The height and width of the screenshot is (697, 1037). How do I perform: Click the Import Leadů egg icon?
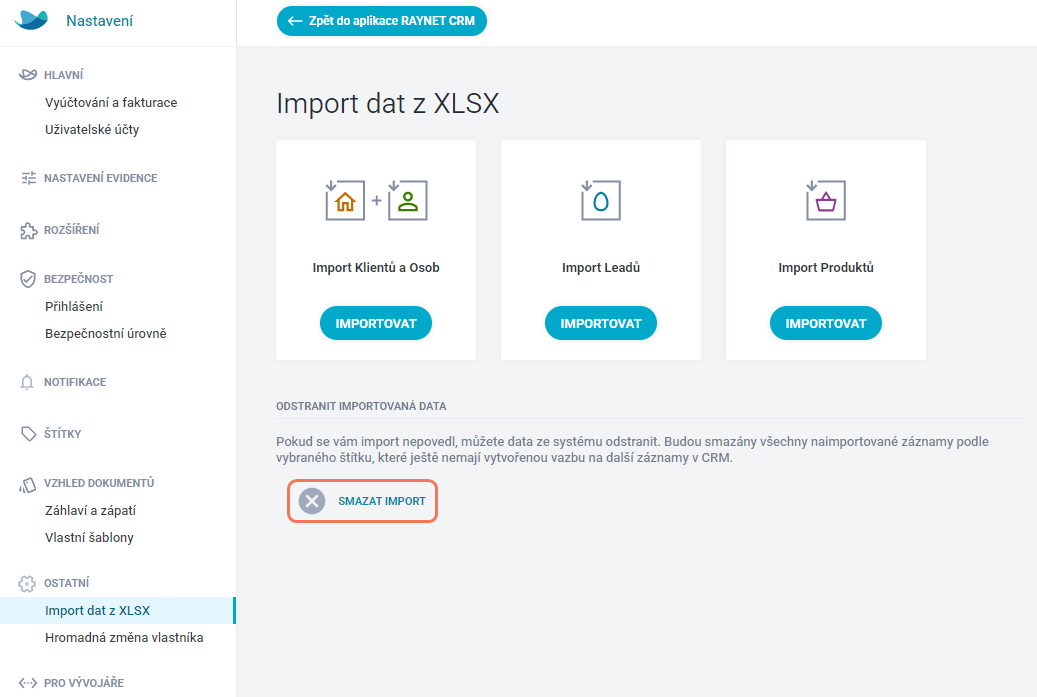[x=601, y=199]
